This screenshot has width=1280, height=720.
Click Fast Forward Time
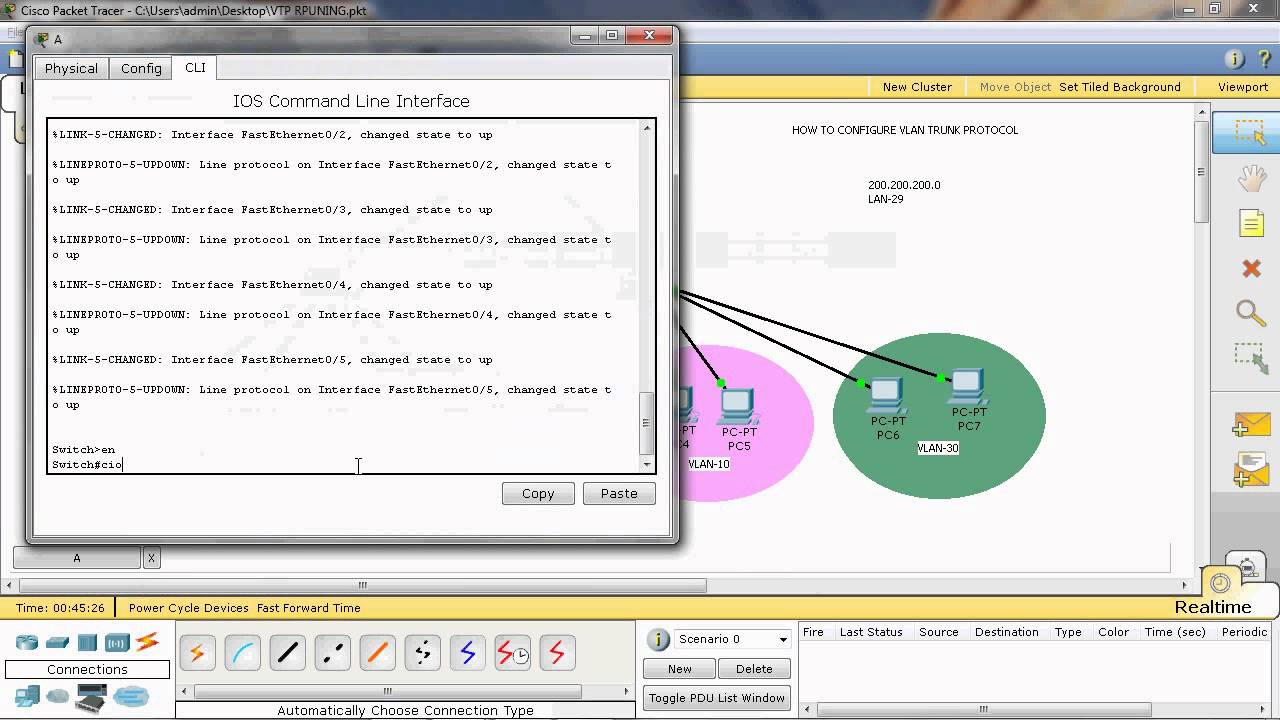pyautogui.click(x=309, y=608)
